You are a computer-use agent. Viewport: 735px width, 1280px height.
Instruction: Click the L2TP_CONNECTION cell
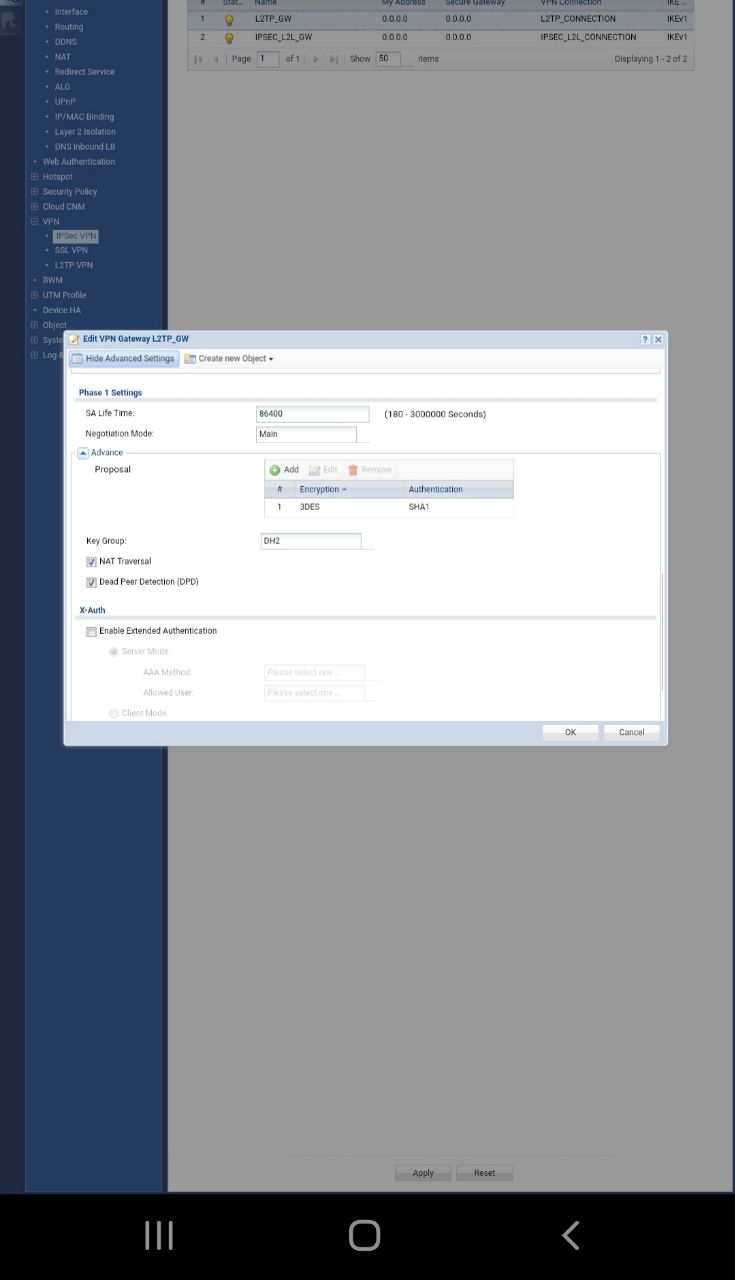click(578, 19)
